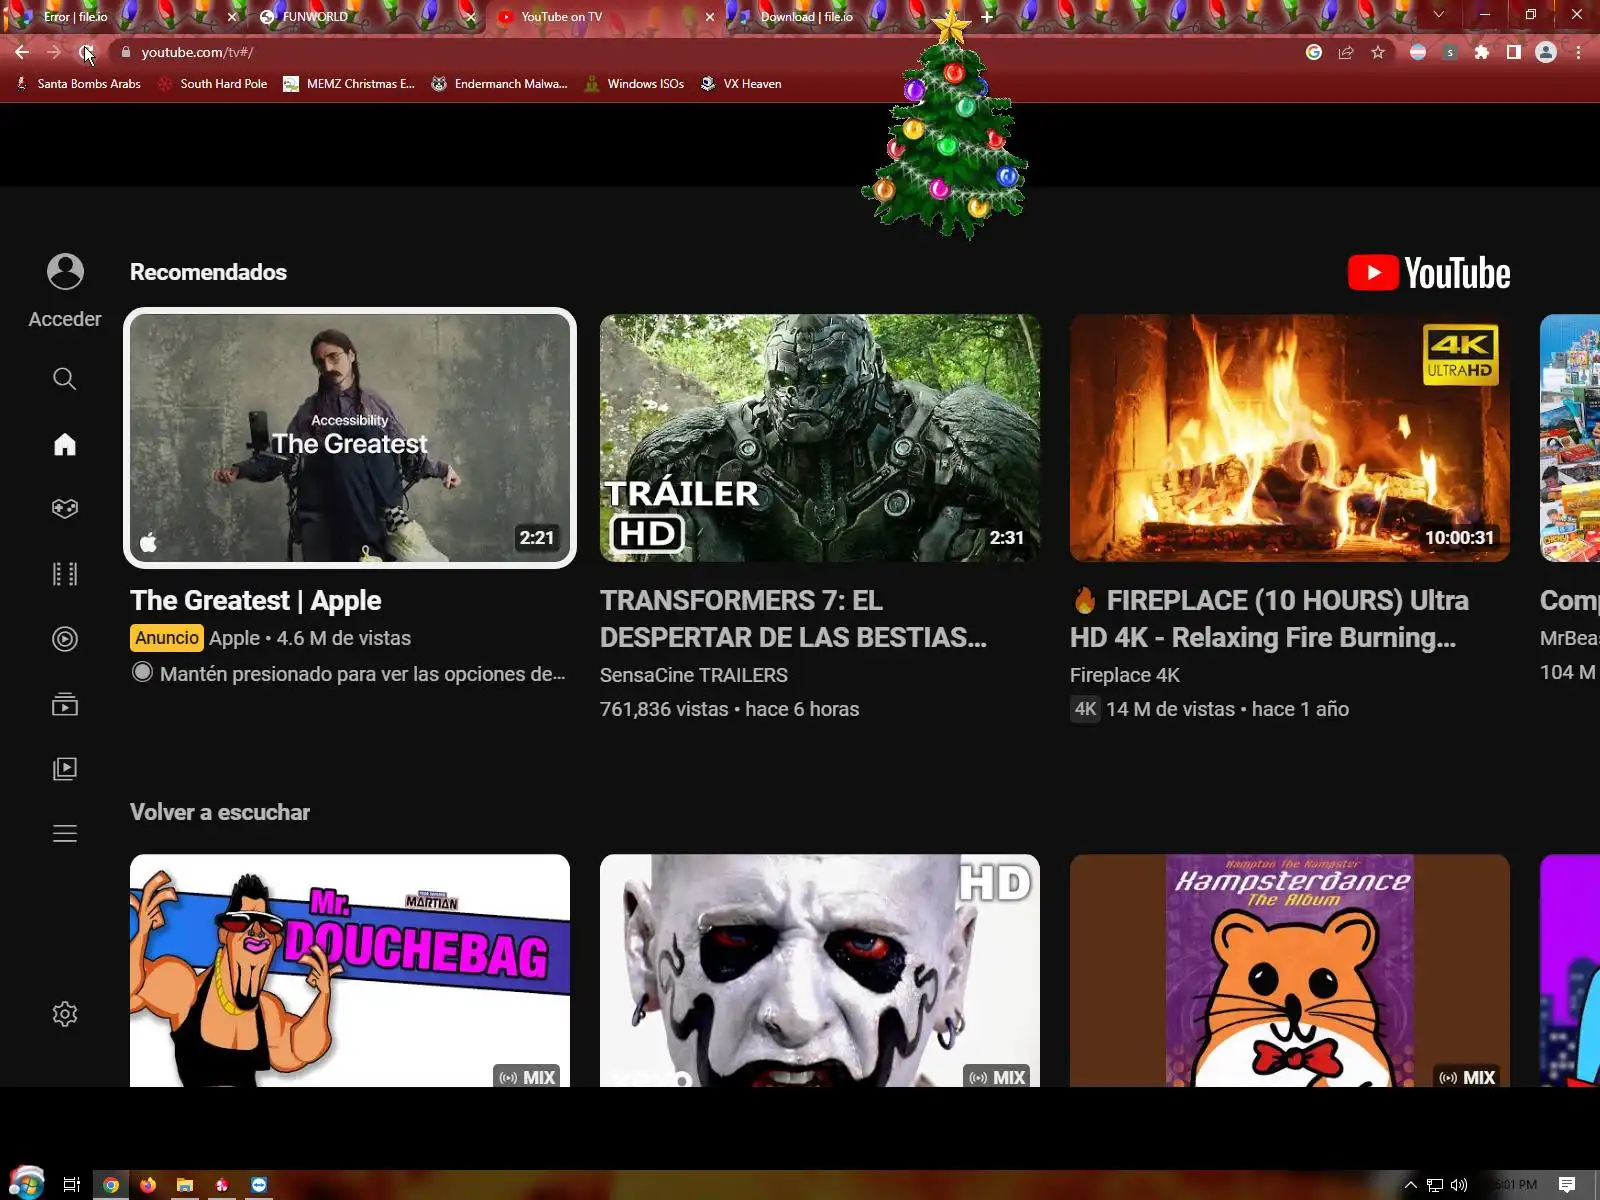Click the 'Fireplace 4K' channel name
1600x1200 pixels.
tap(1125, 675)
